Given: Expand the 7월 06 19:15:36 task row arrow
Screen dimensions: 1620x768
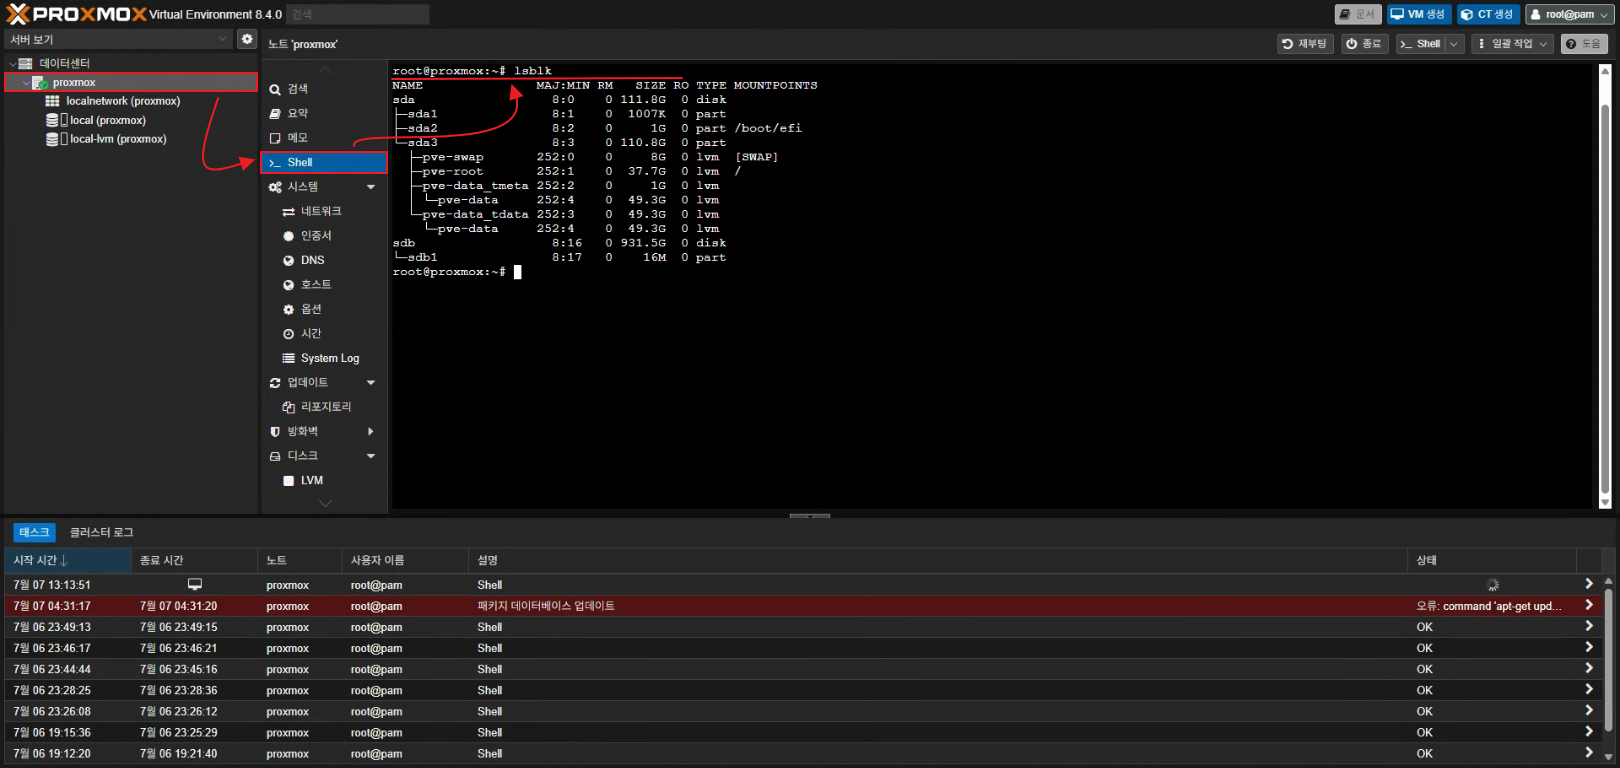Looking at the screenshot, I should tap(1588, 732).
